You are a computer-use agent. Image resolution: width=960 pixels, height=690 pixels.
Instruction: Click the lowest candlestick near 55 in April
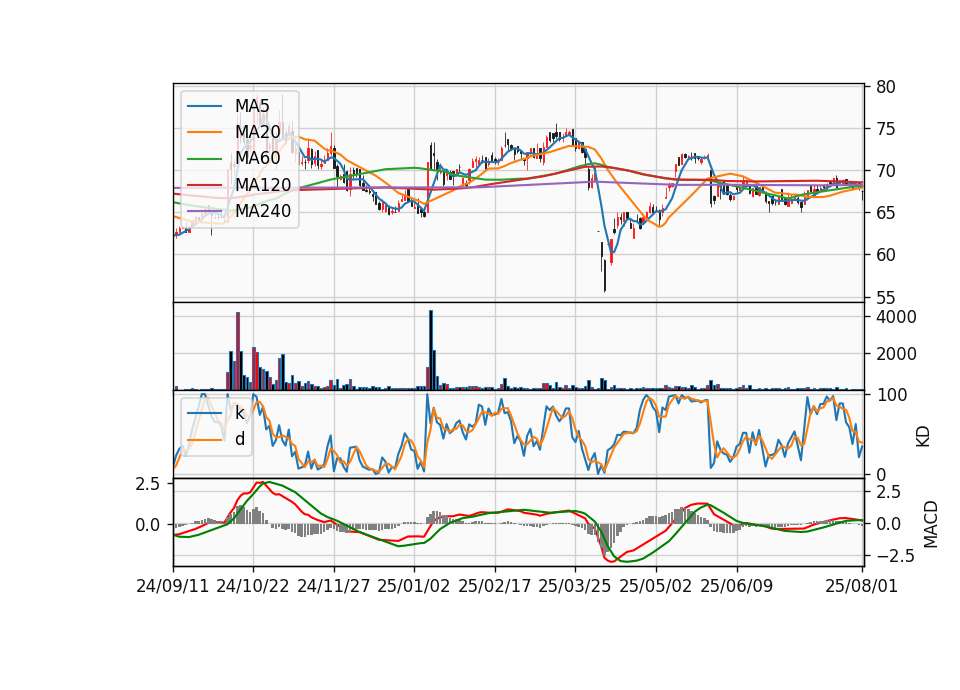(605, 276)
